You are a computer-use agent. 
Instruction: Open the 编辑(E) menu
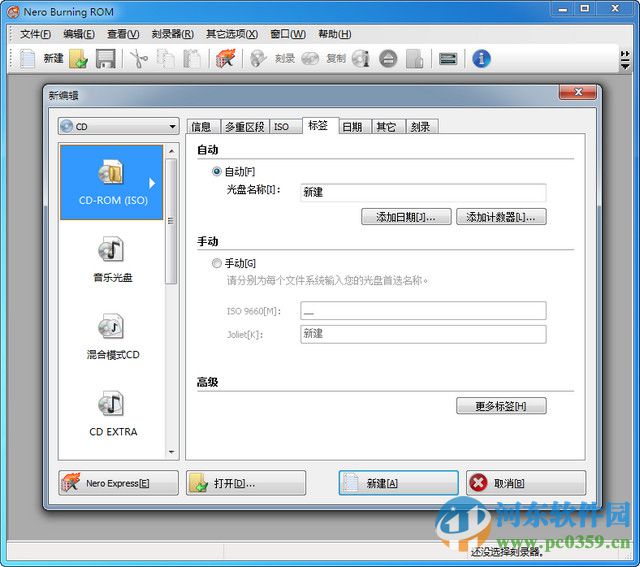[x=79, y=34]
